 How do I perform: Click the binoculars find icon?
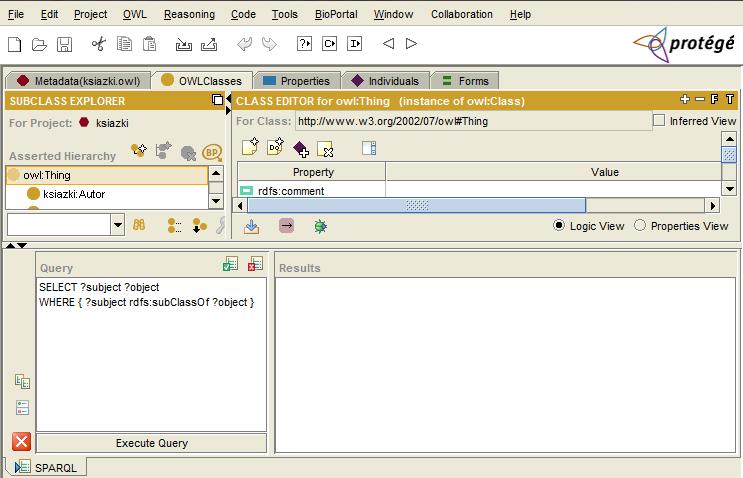(139, 225)
